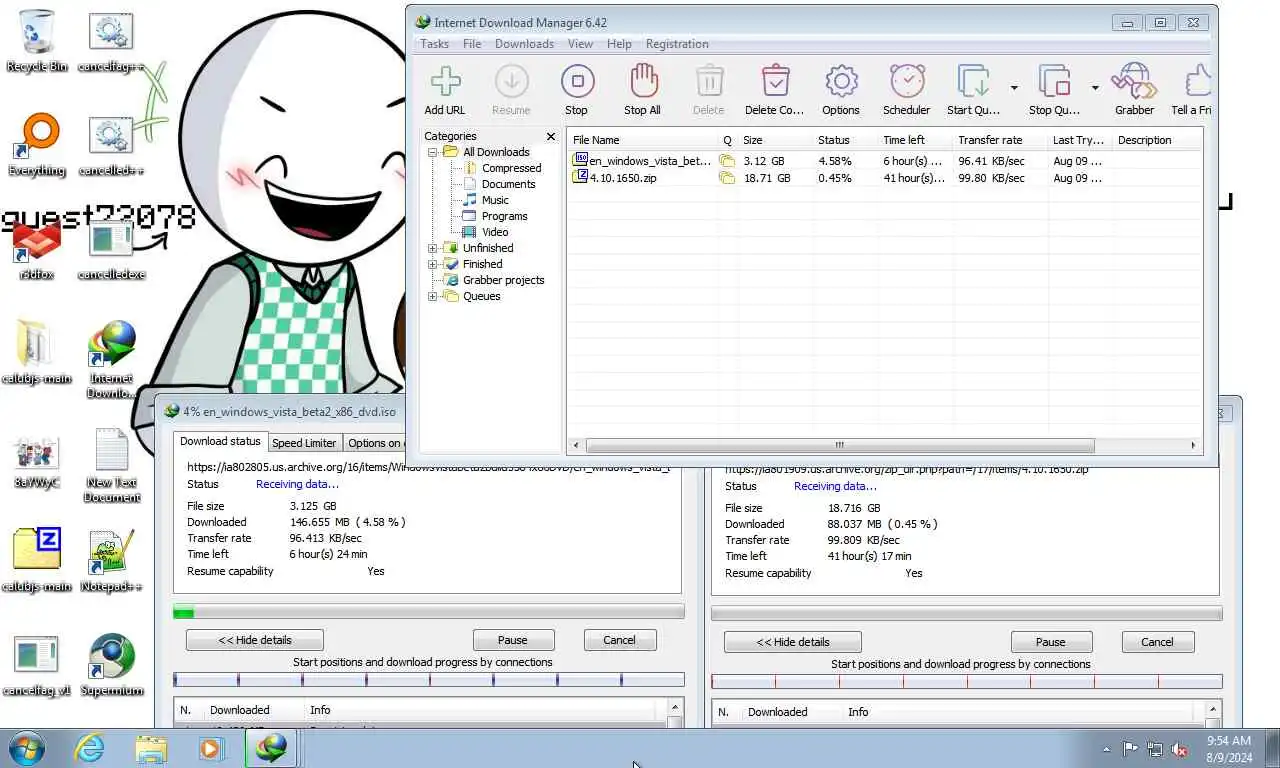Hide details in 4.10.1650.zip dialog
Screen dimensions: 1280x768
click(x=793, y=642)
